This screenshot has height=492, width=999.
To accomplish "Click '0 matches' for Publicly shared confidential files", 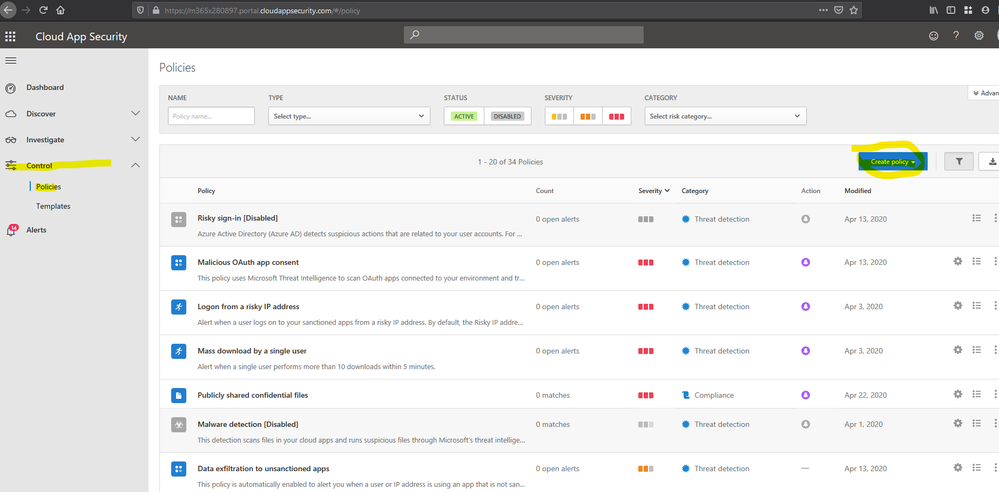I will [x=552, y=395].
